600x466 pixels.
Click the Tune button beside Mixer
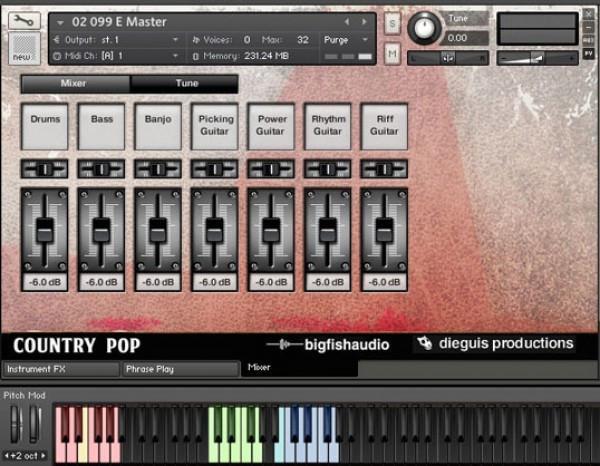click(186, 84)
